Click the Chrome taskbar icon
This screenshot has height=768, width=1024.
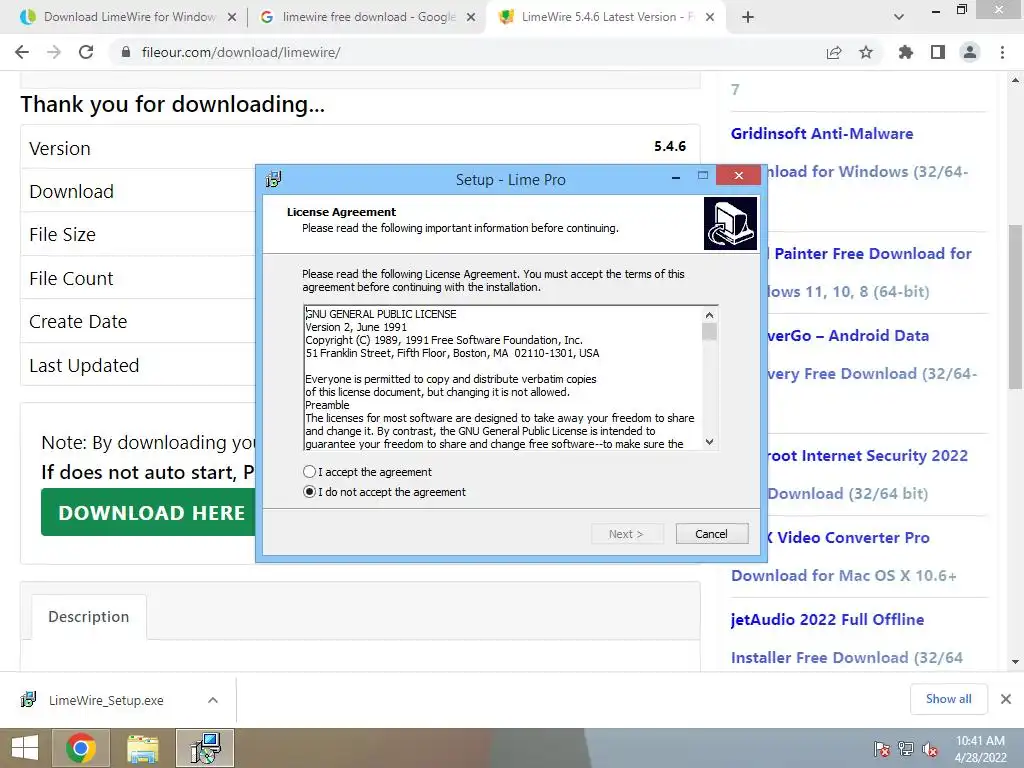tap(81, 748)
